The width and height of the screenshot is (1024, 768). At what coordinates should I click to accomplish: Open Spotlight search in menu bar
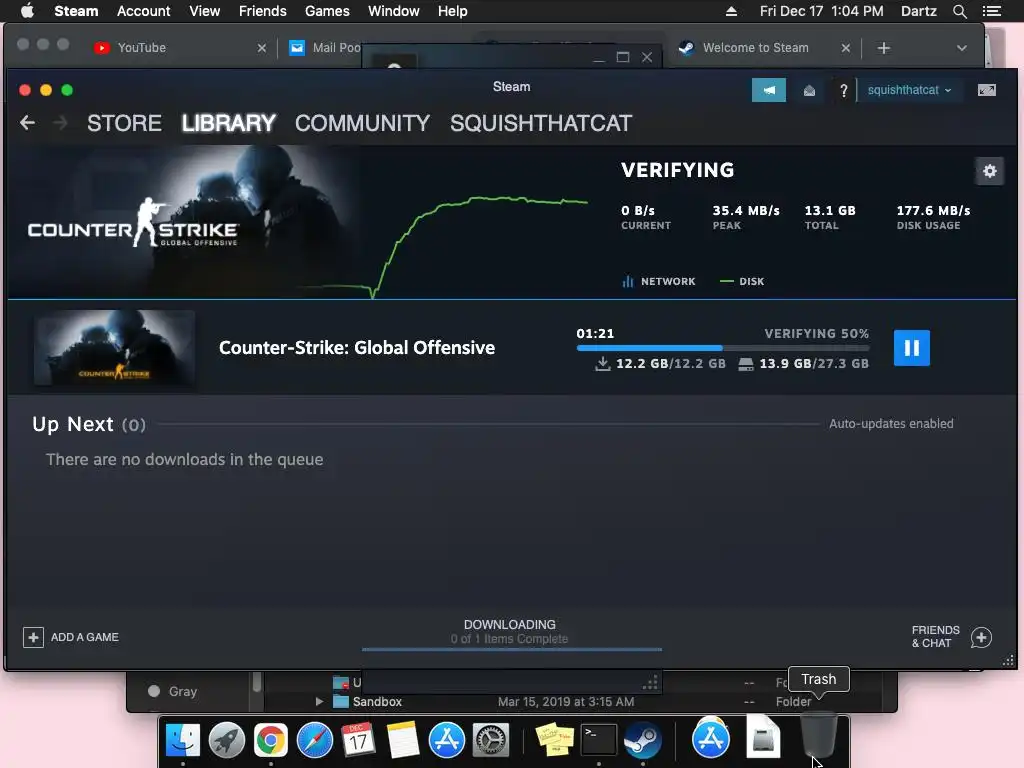(x=959, y=11)
